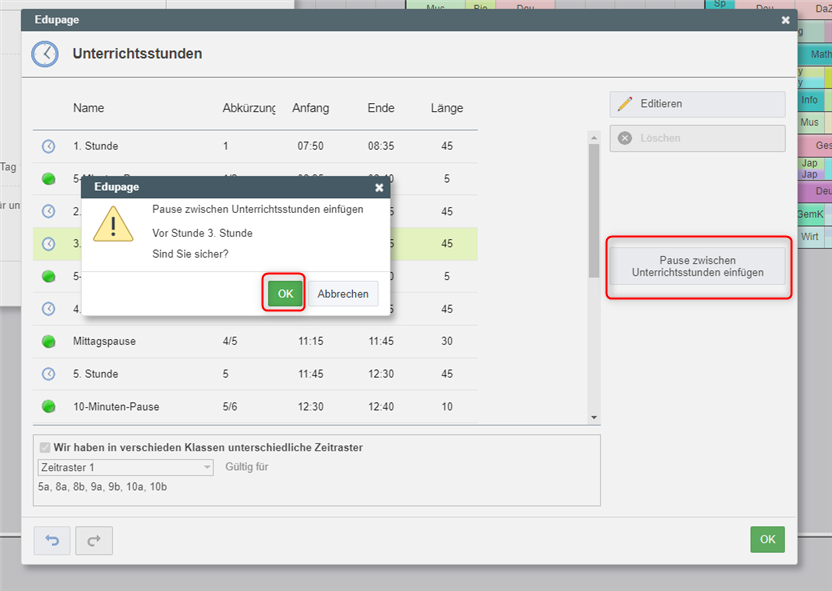Click the Name column header
The image size is (832, 591).
pos(89,108)
